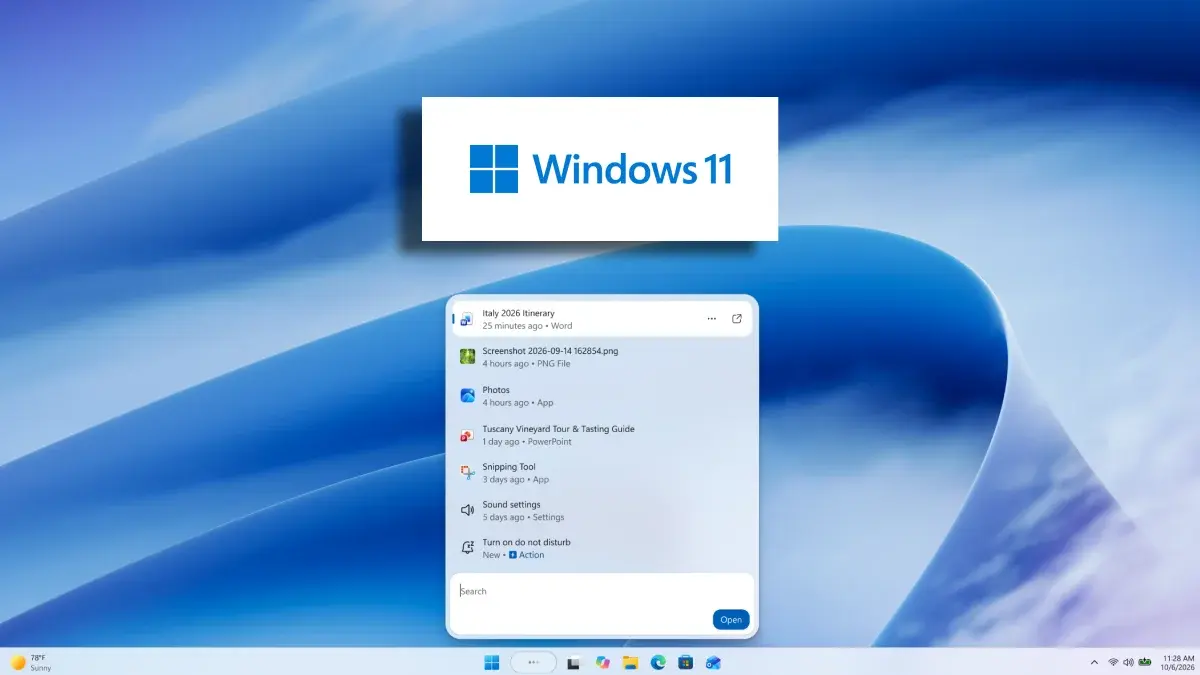Click the bell icon for Turn on do not disturb

point(467,548)
